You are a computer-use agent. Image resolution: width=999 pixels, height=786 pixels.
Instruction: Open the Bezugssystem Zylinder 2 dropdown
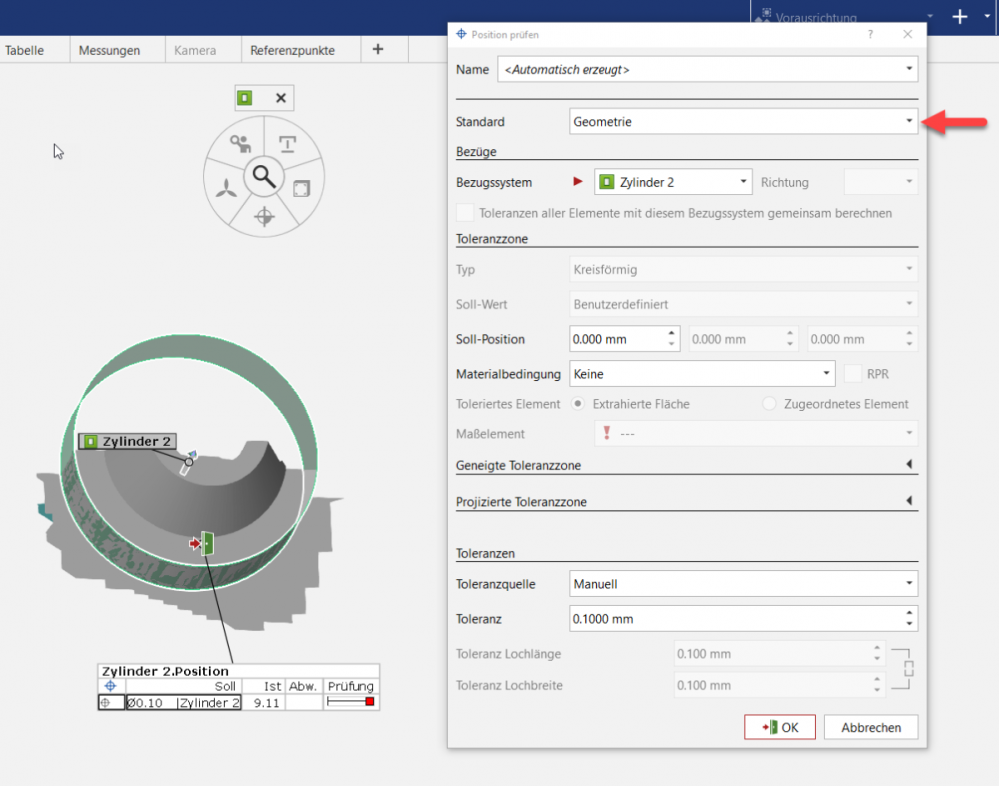tap(672, 182)
